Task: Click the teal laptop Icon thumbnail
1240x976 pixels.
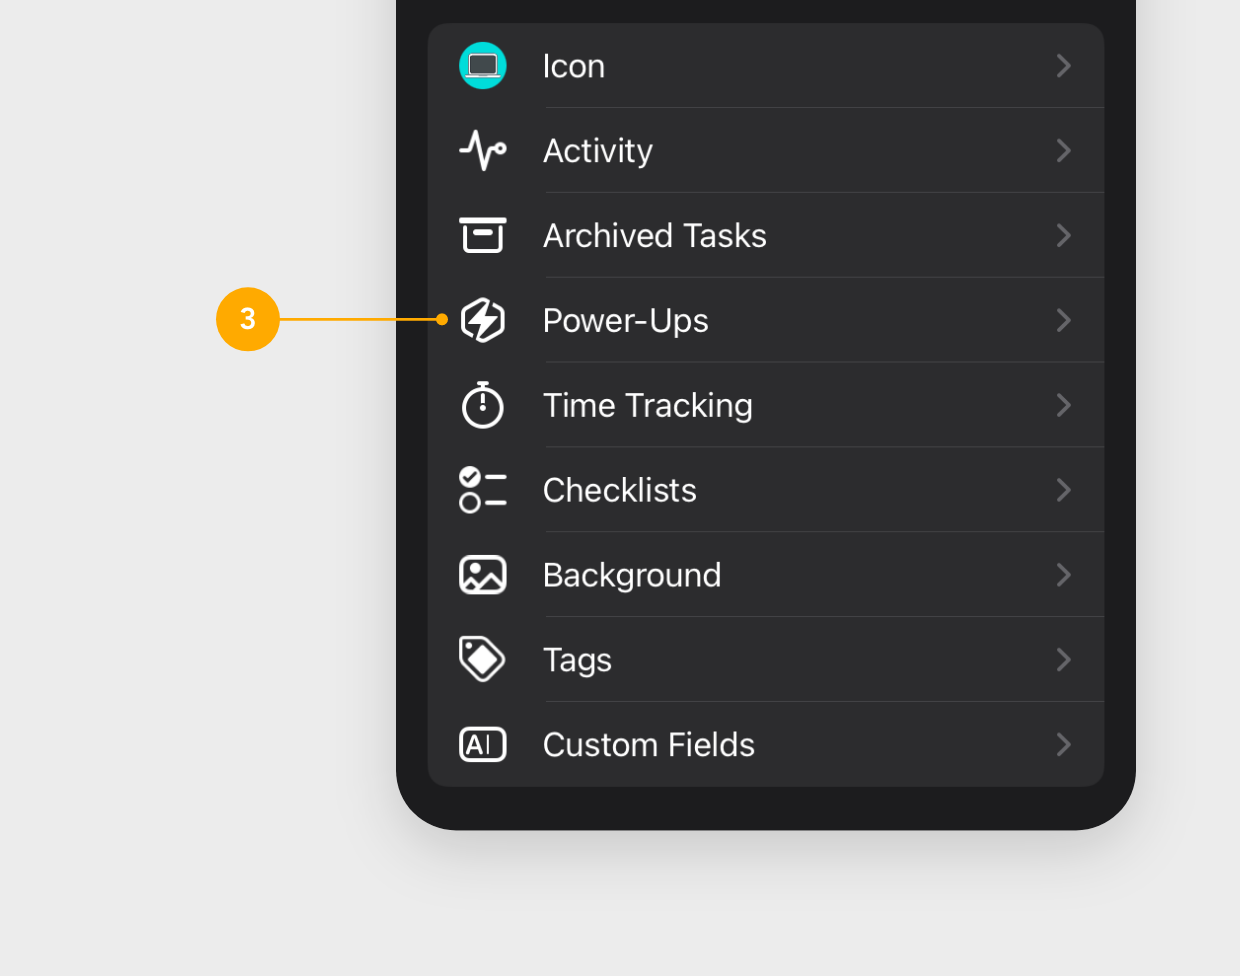Action: point(483,66)
